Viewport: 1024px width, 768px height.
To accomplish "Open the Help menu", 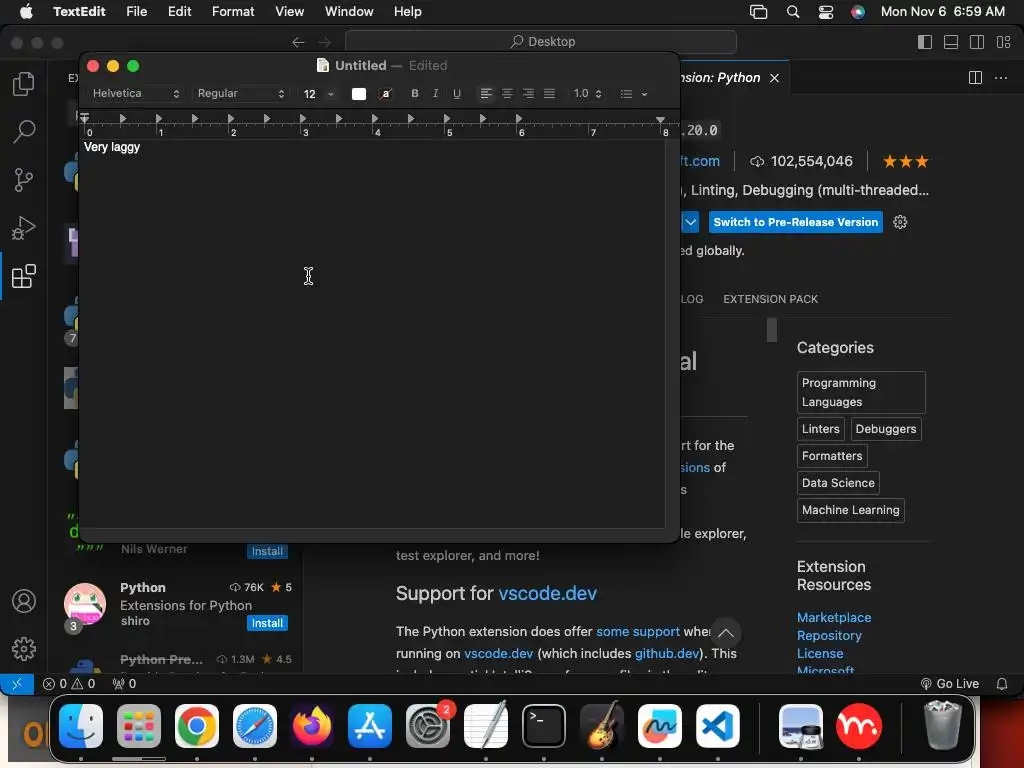I will point(408,11).
